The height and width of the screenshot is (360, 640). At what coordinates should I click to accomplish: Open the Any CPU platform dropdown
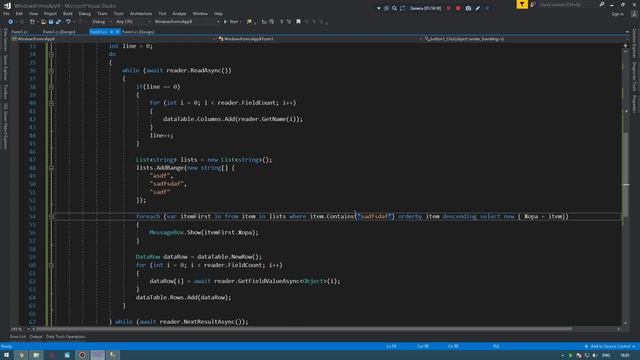(133, 22)
